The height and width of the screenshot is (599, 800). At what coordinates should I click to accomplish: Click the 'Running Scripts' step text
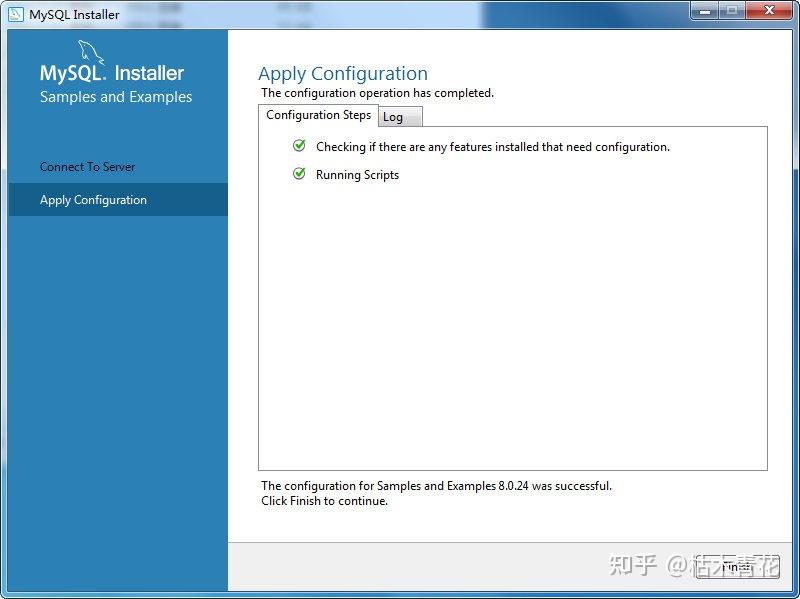[357, 175]
